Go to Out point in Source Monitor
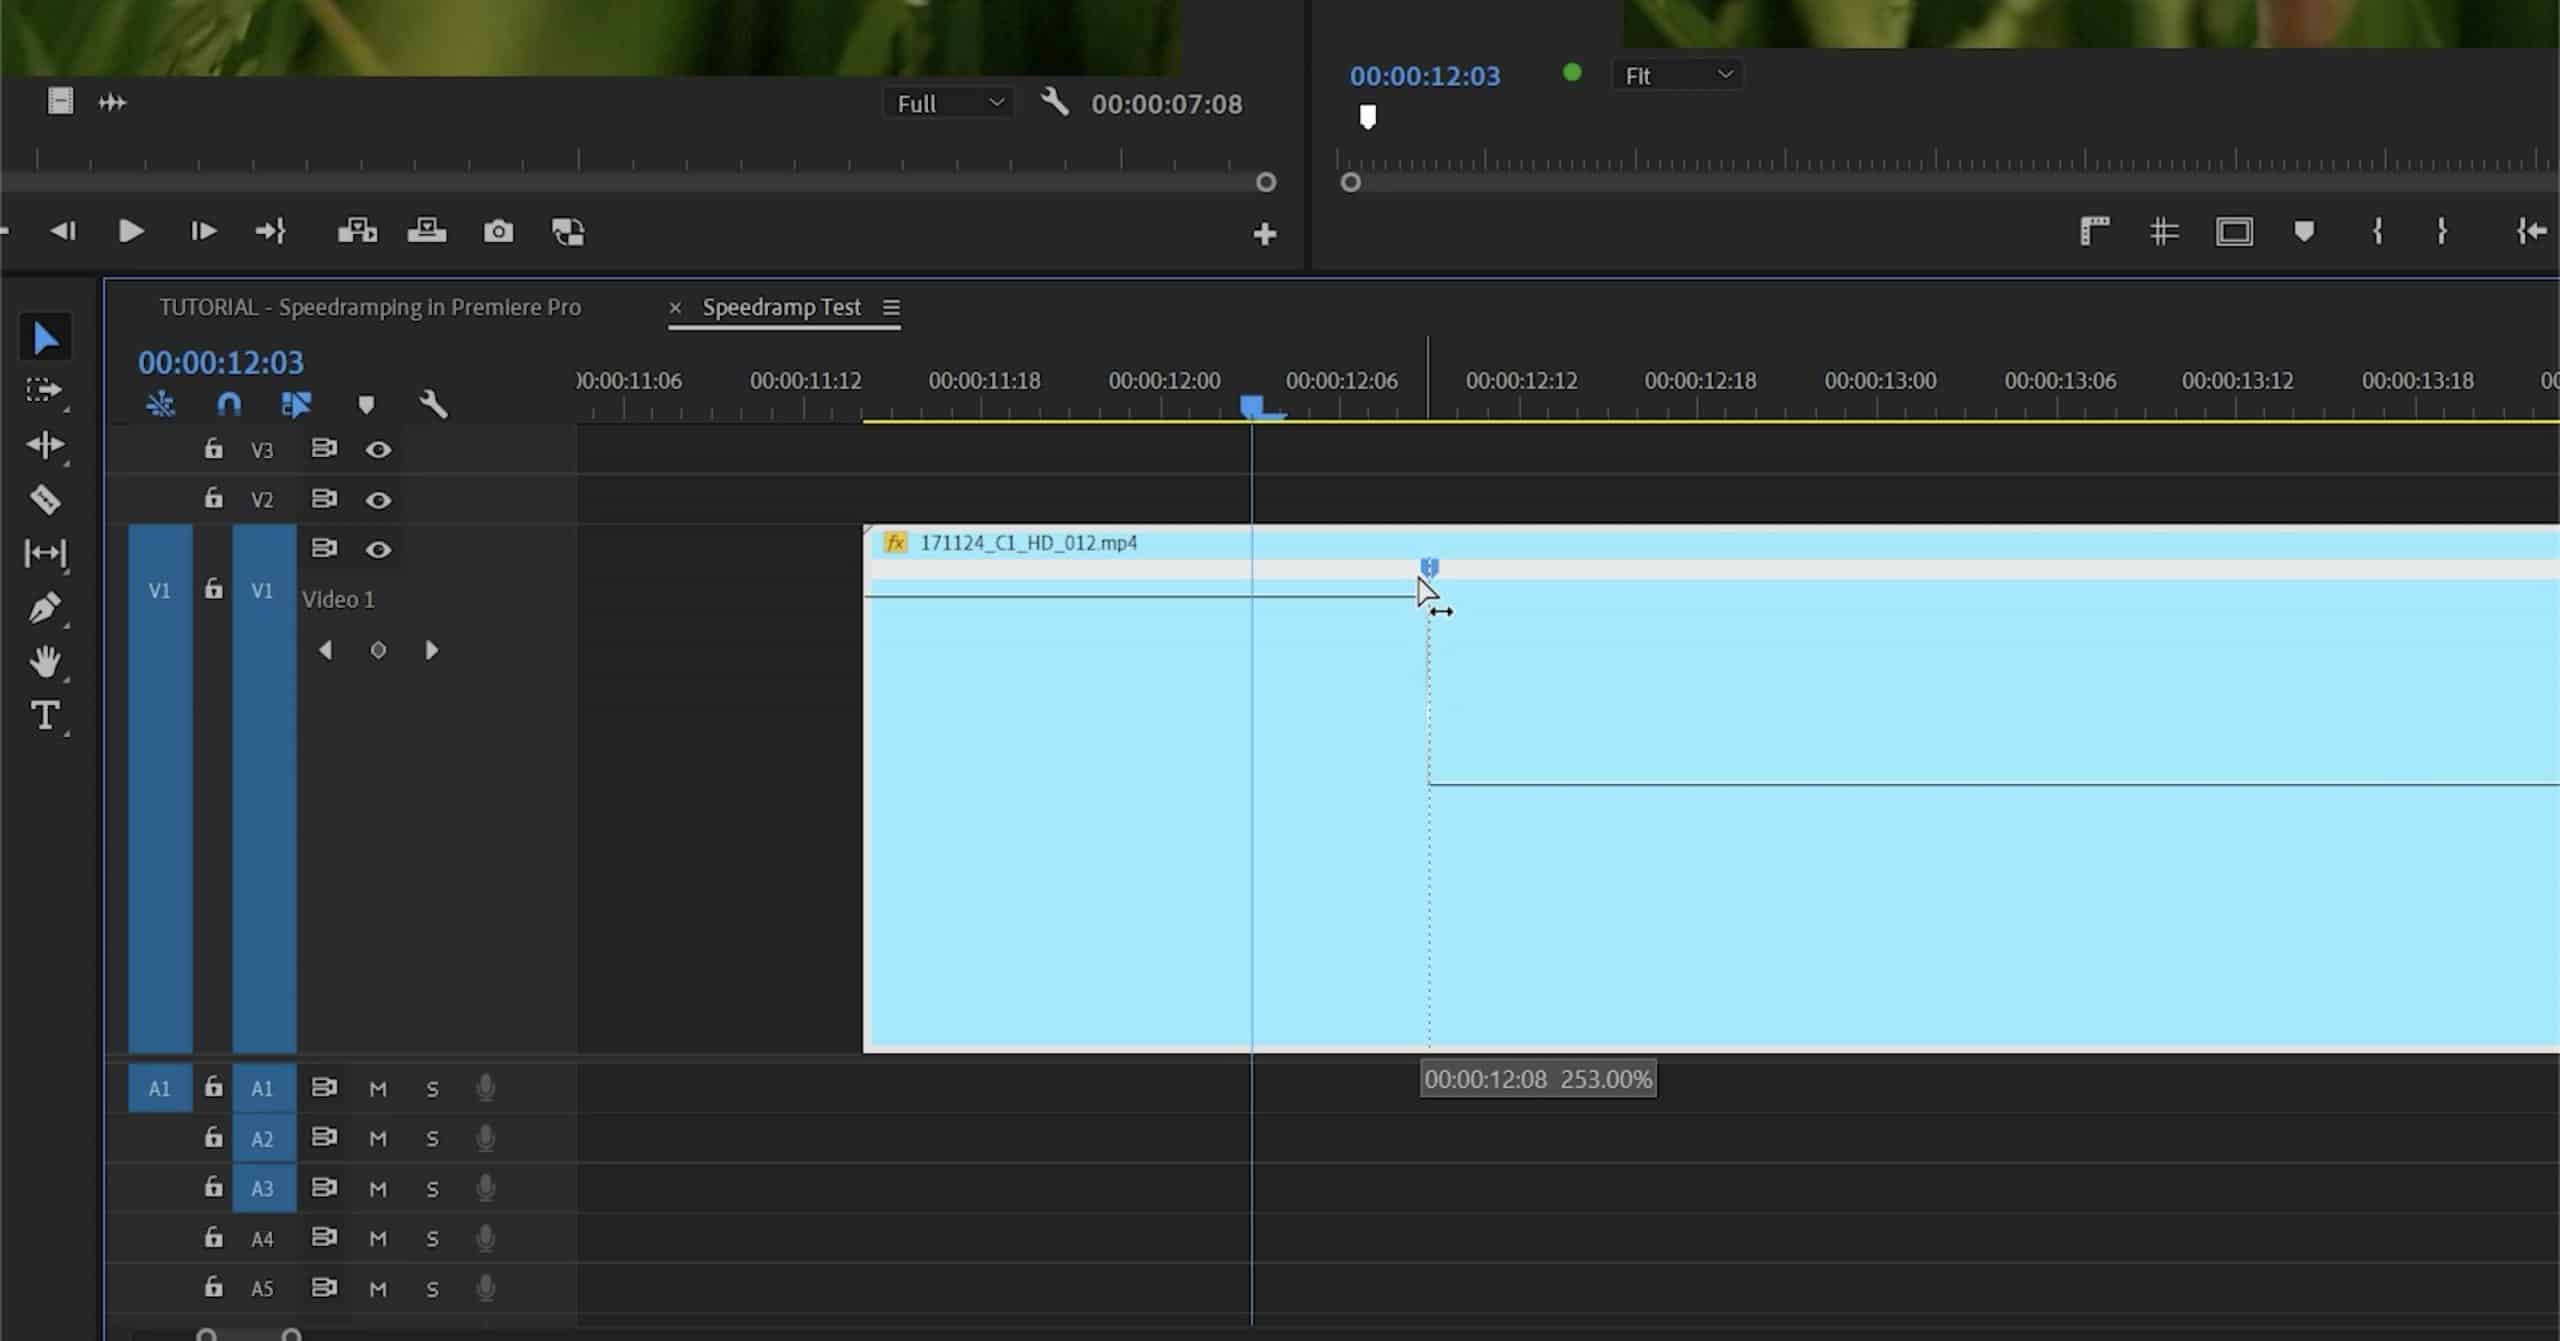Image resolution: width=2560 pixels, height=1341 pixels. tap(271, 232)
